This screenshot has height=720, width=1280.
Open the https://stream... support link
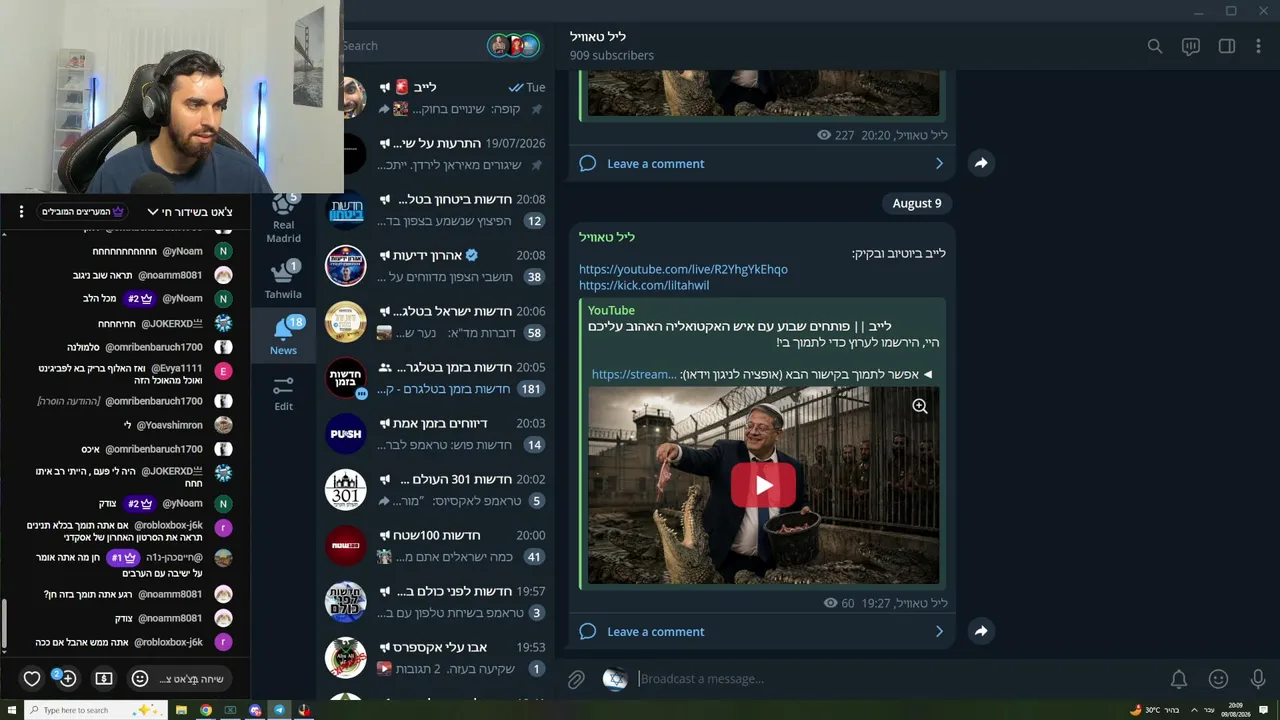coord(634,374)
